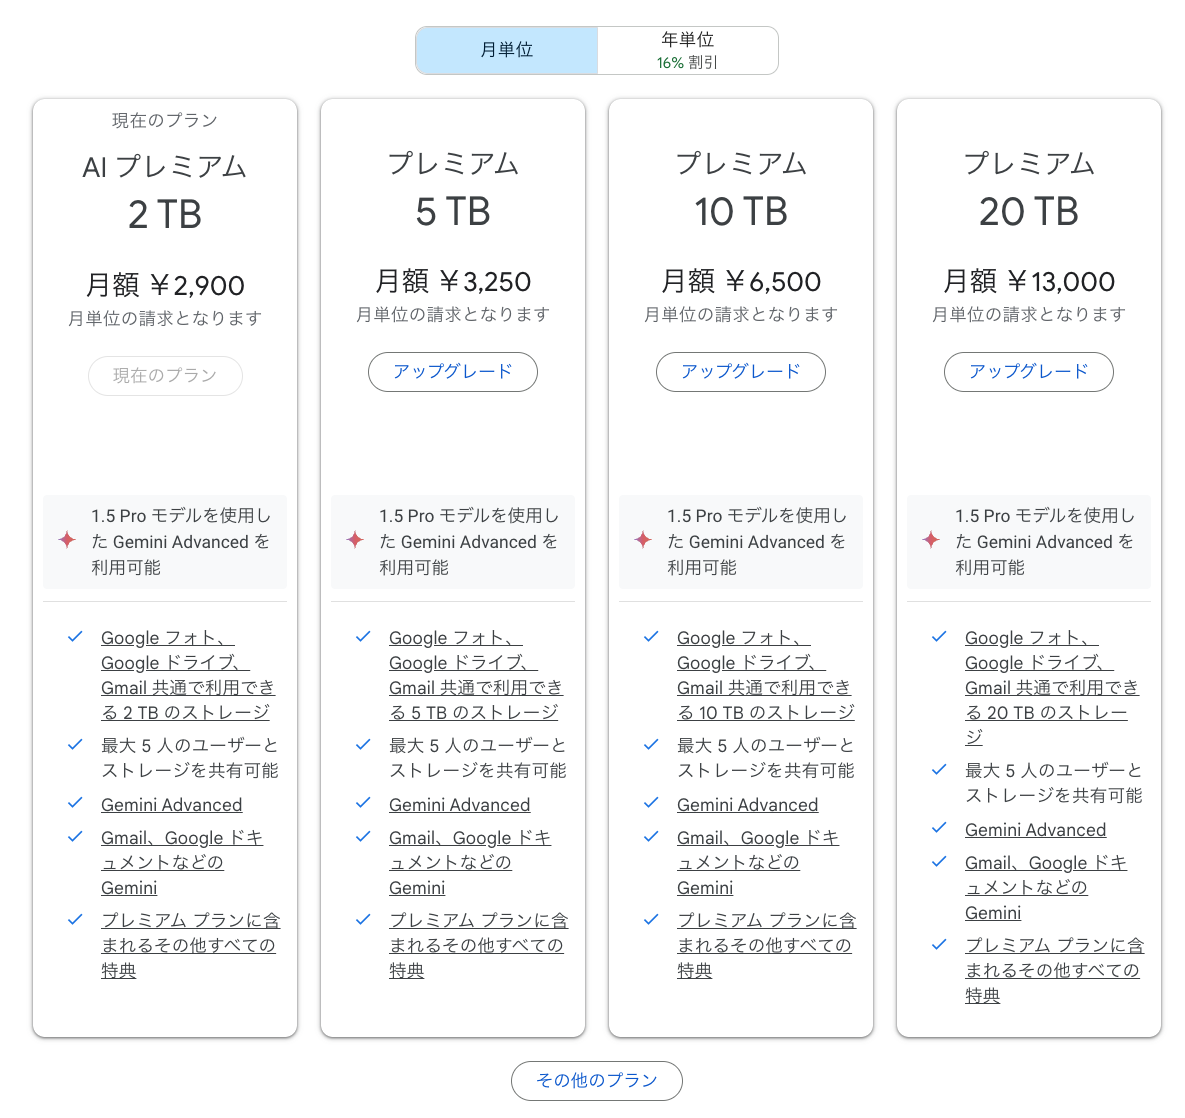Click Gemini sparkle icon in 5 TB plan
Screen dimensions: 1185x1118
(355, 541)
